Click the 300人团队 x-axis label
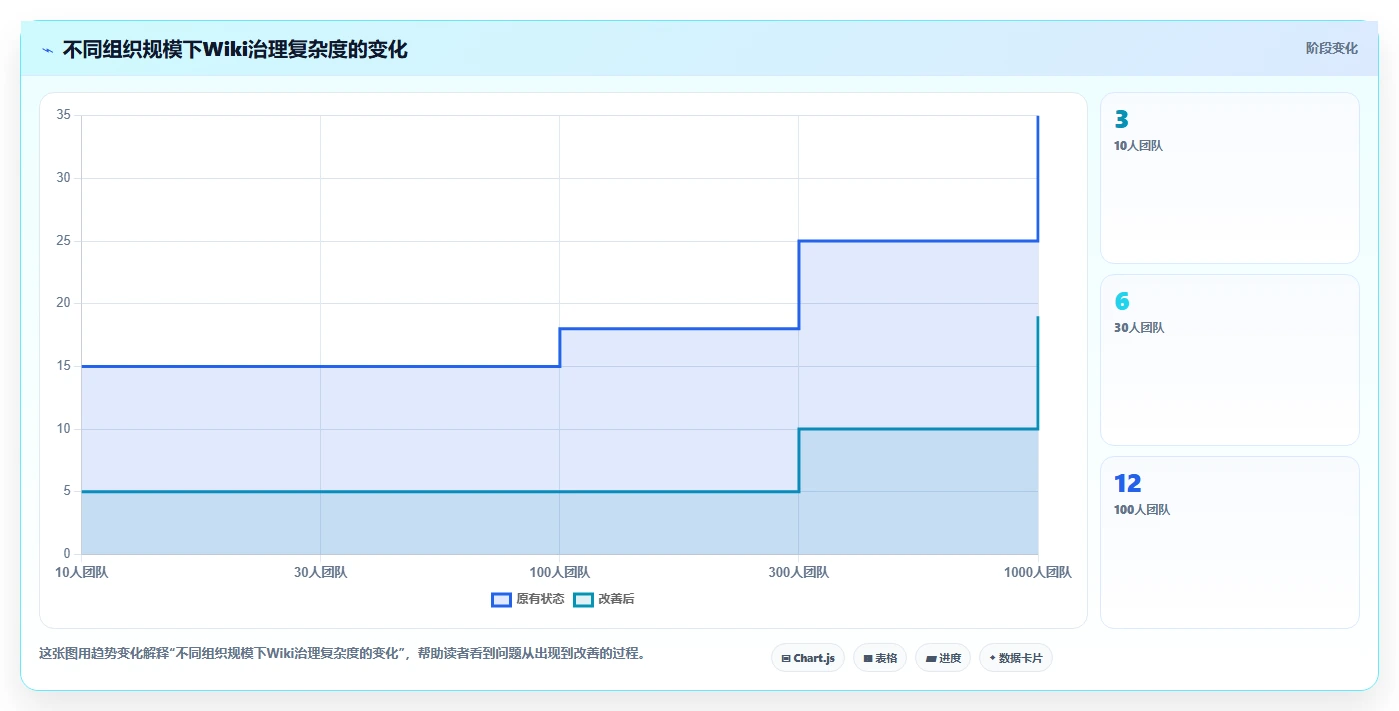Viewport: 1399px width, 711px height. pyautogui.click(x=799, y=573)
